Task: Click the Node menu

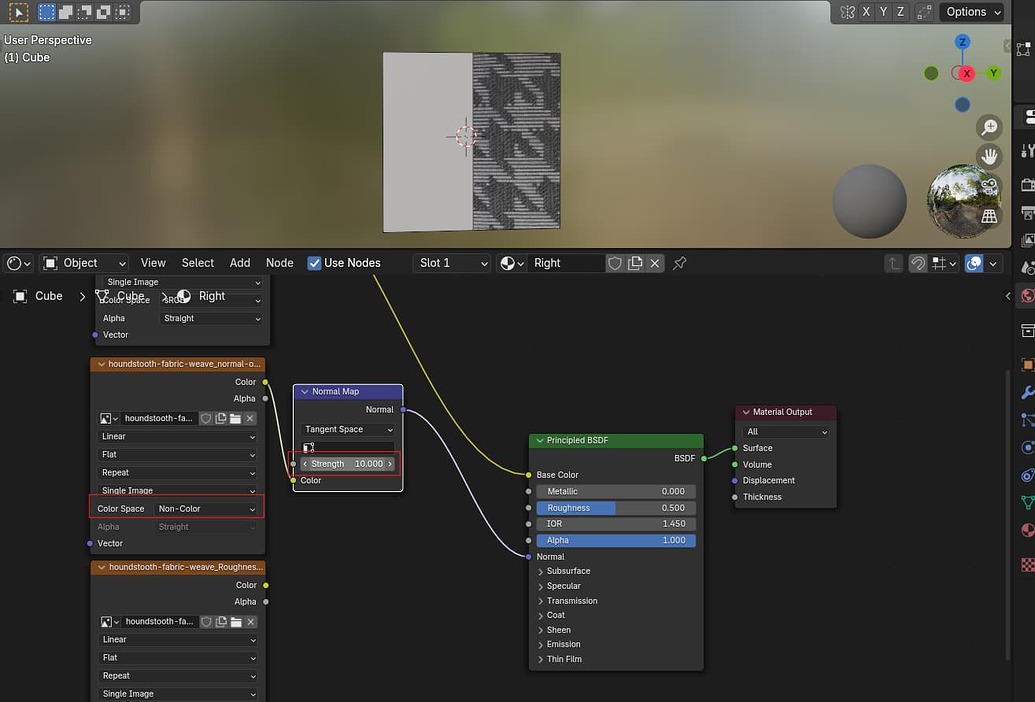Action: coord(279,263)
